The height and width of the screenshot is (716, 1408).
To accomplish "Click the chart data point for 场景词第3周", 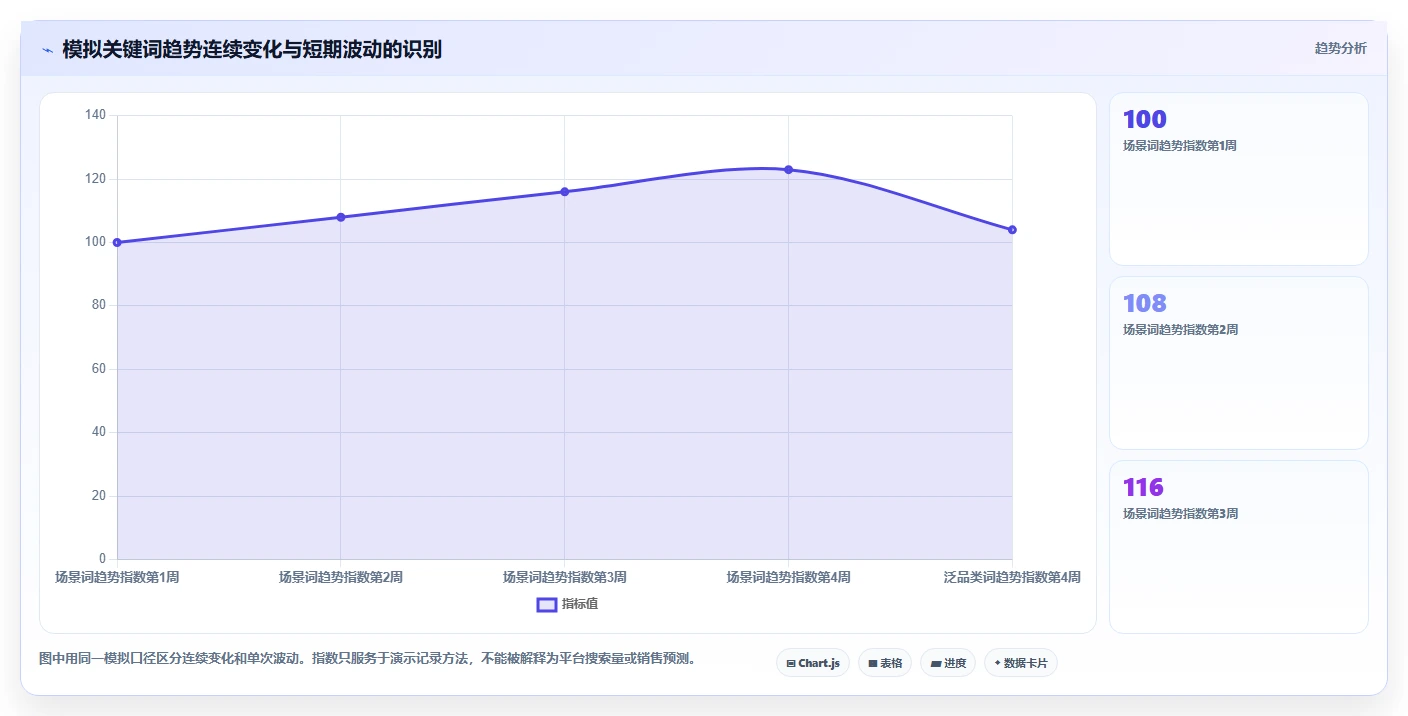I will [565, 191].
